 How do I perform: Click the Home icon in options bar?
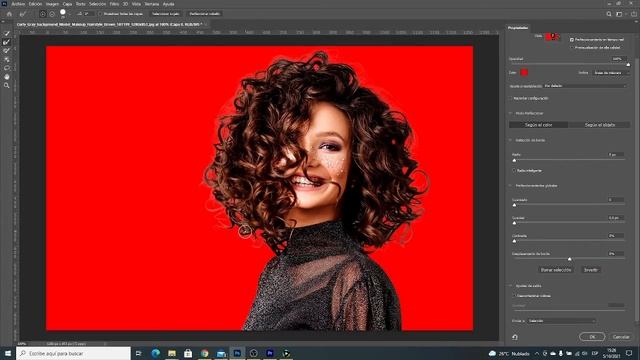click(9, 14)
